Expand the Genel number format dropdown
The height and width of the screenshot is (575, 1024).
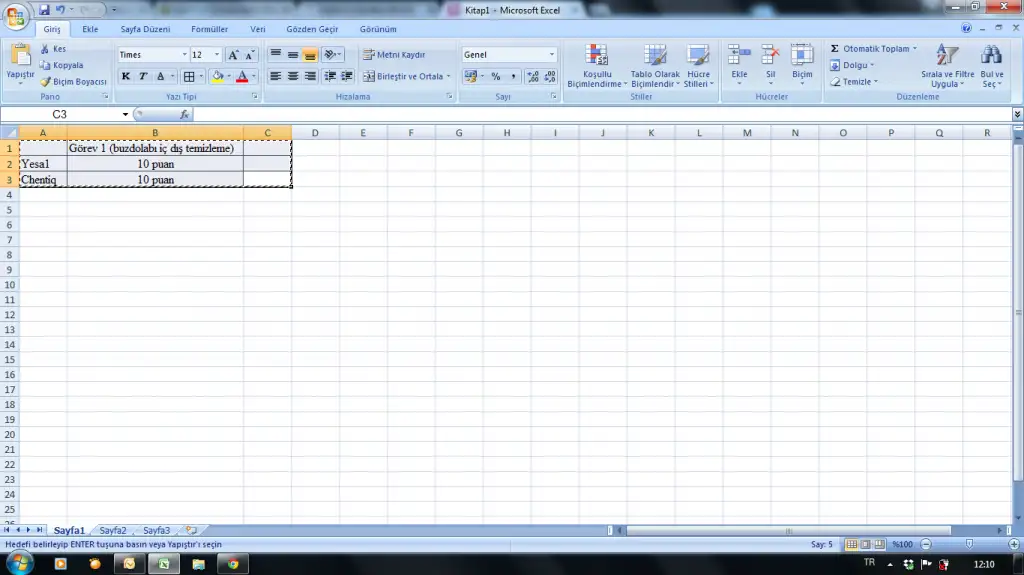coord(552,55)
